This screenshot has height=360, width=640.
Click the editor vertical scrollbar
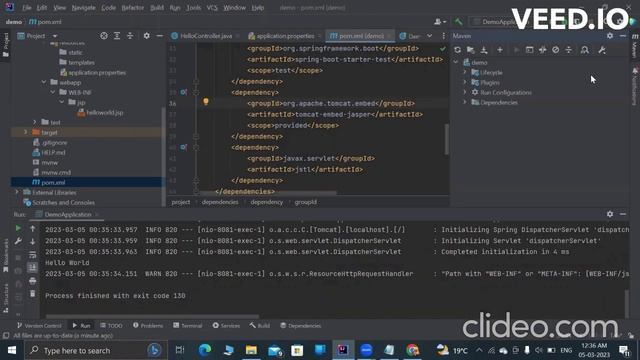(x=447, y=139)
